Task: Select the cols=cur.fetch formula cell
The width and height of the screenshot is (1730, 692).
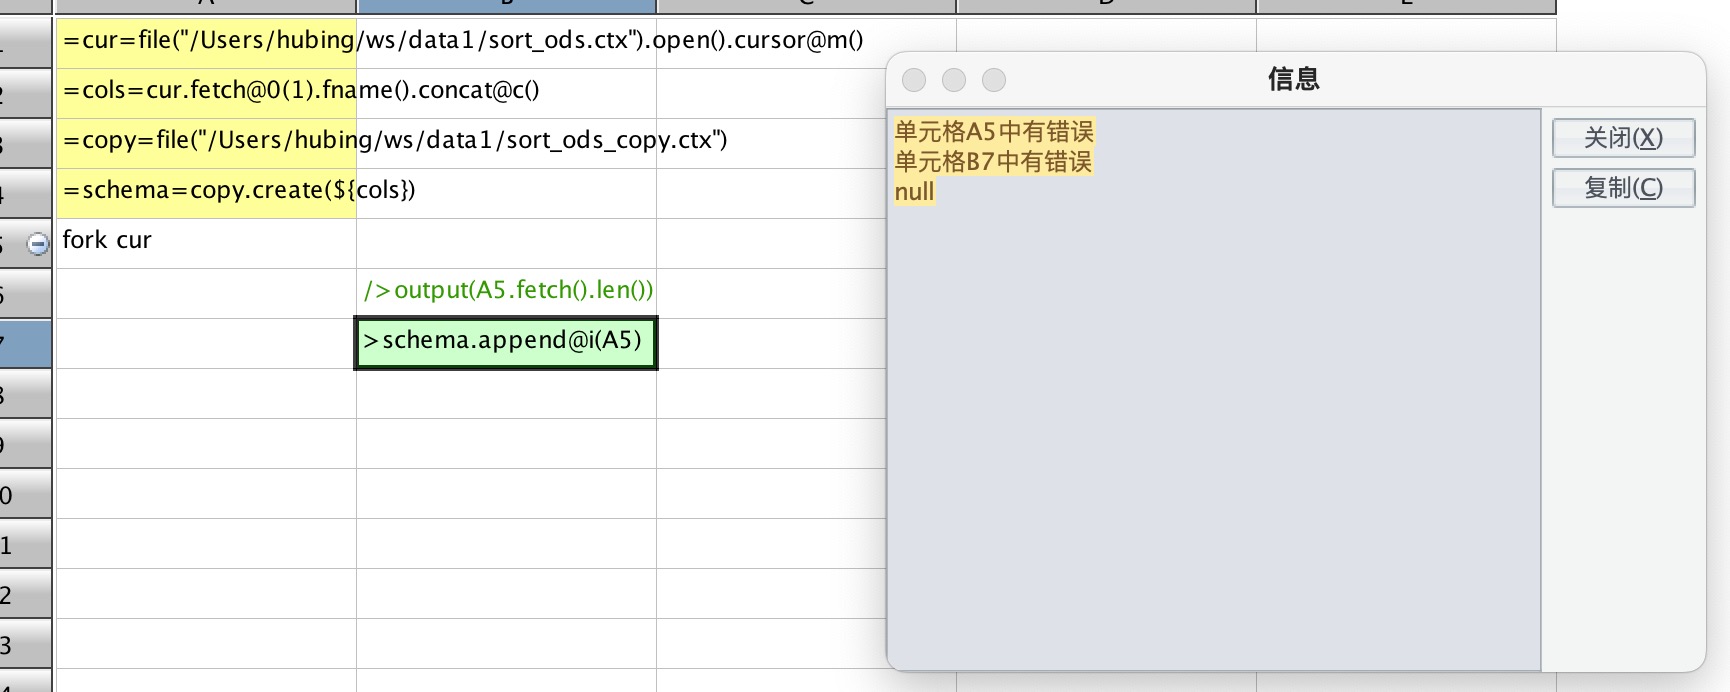Action: coord(206,91)
